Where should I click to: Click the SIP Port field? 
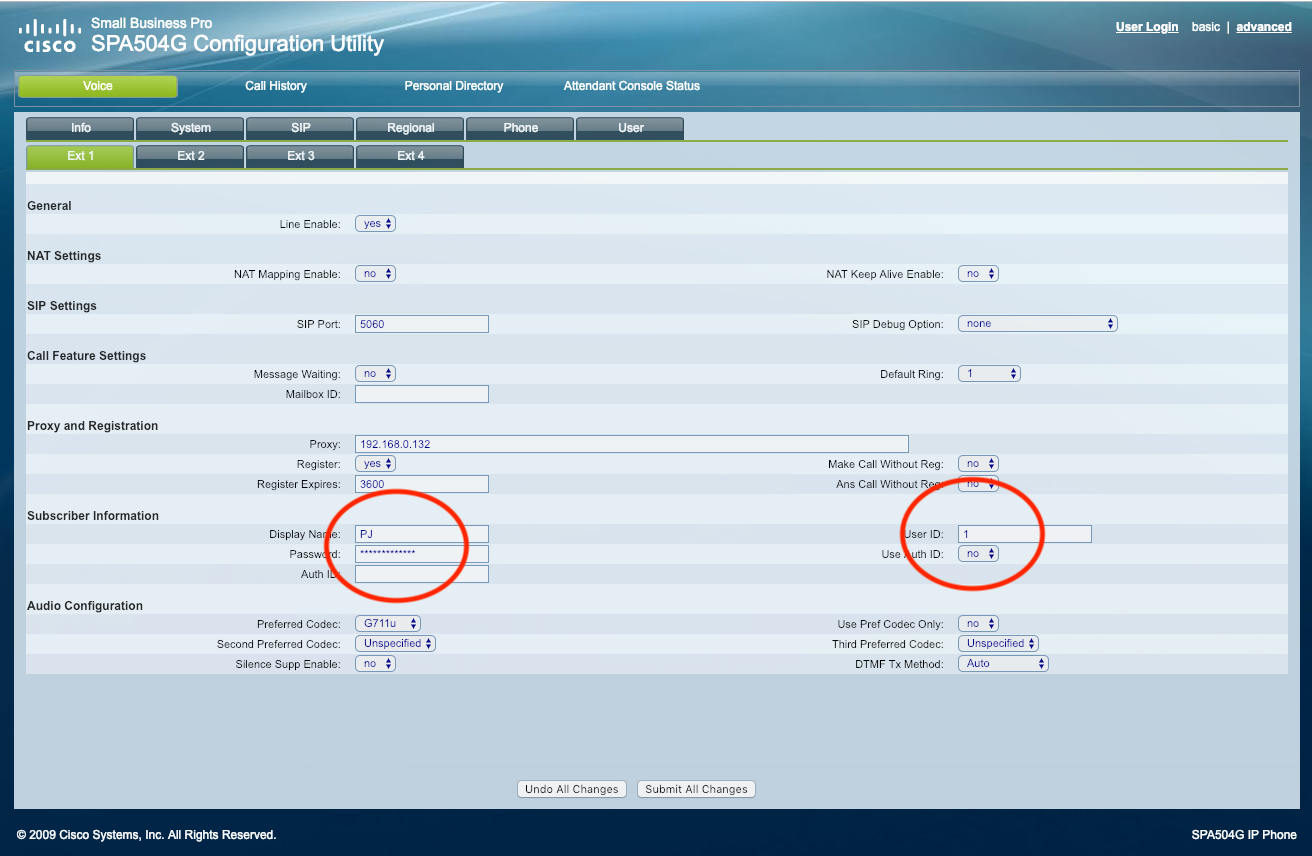[x=422, y=324]
